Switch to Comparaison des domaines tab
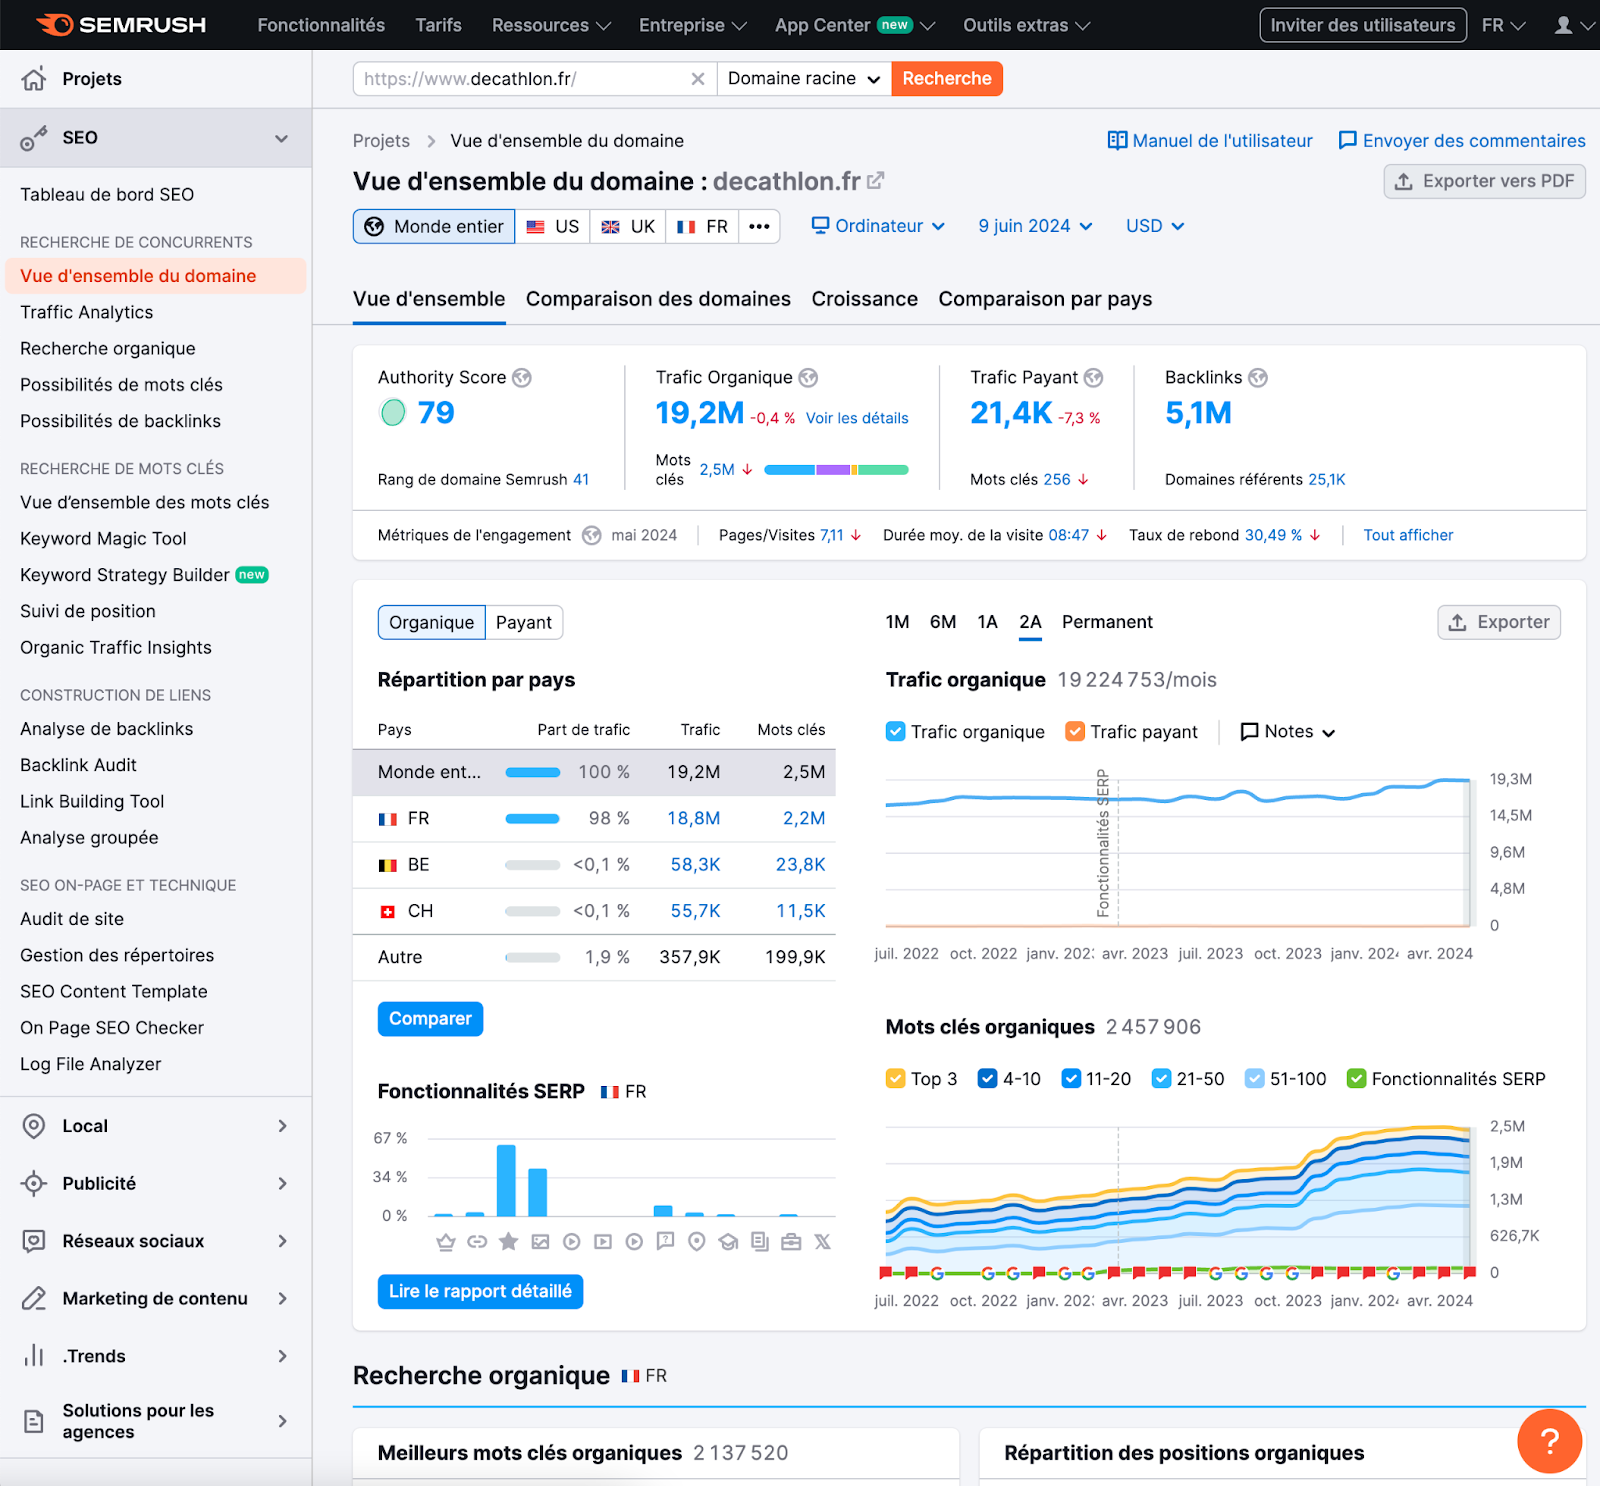1600x1486 pixels. point(658,299)
